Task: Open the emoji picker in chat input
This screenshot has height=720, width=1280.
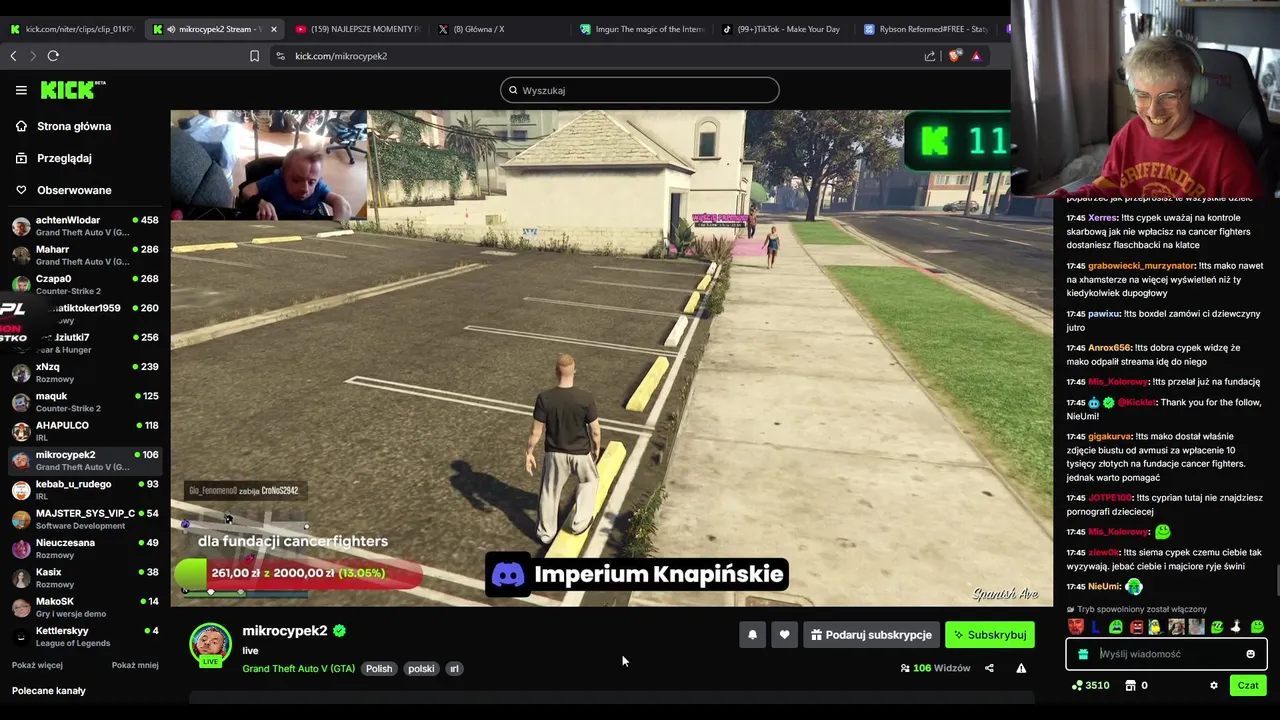Action: coord(1250,654)
